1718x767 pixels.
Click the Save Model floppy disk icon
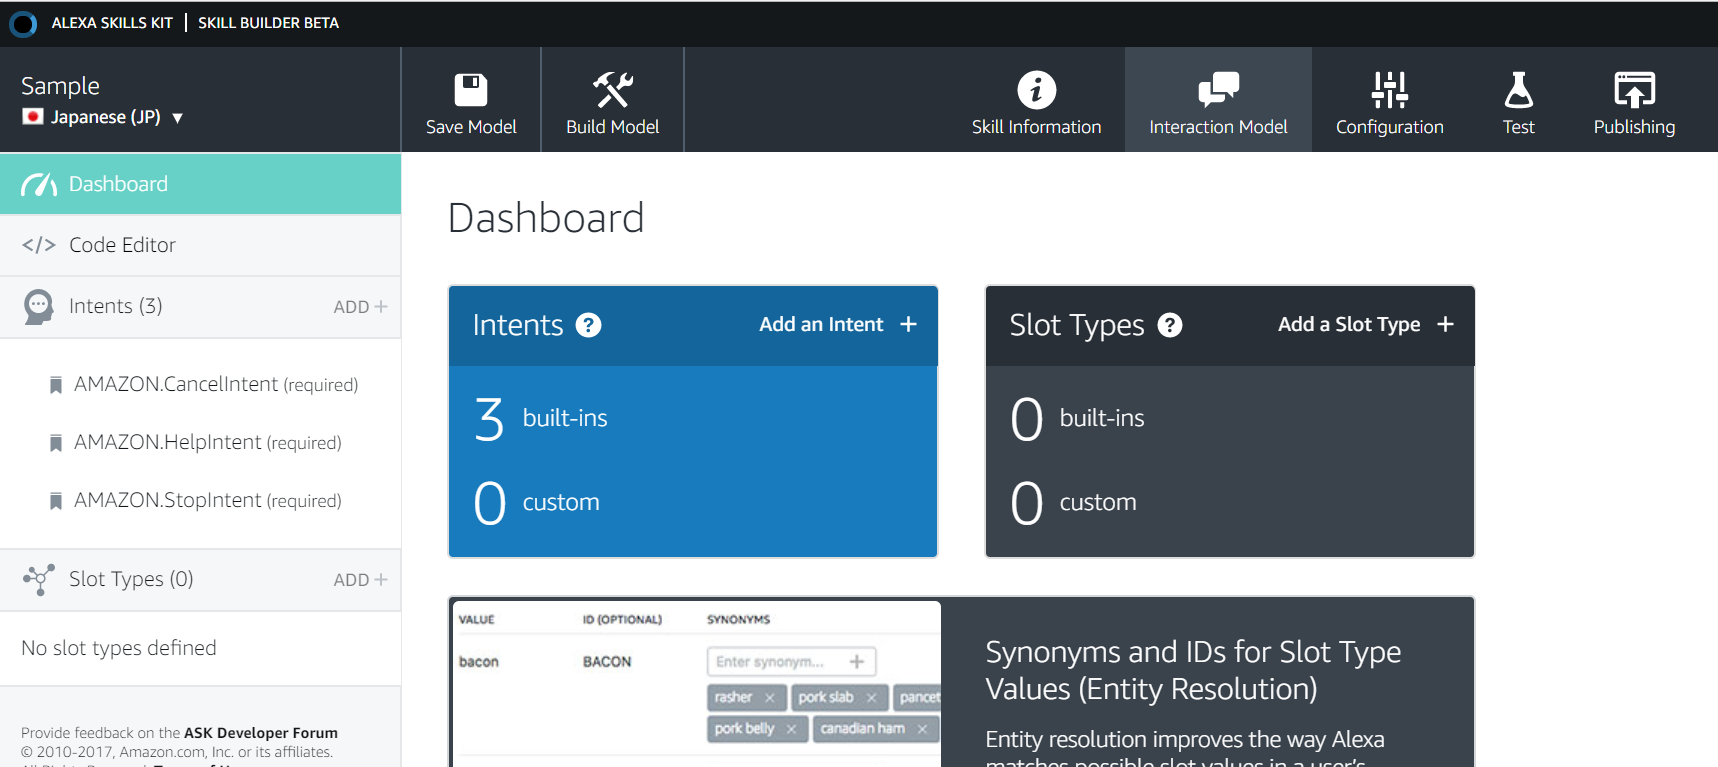(471, 90)
